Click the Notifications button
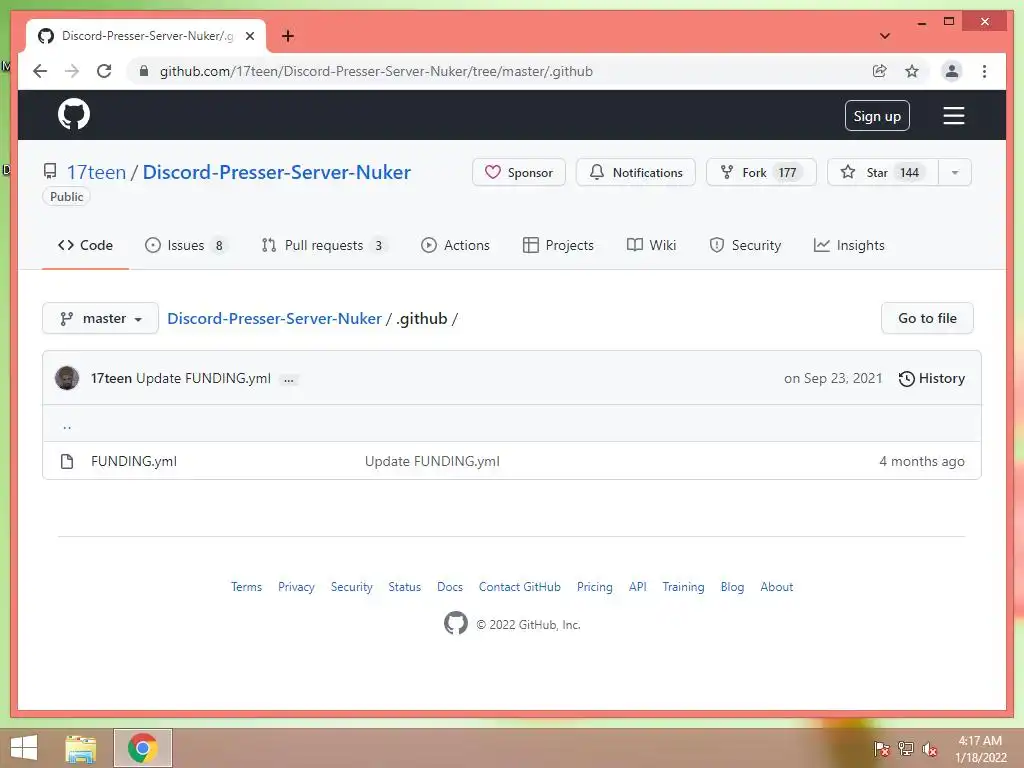The height and width of the screenshot is (768, 1024). 636,172
